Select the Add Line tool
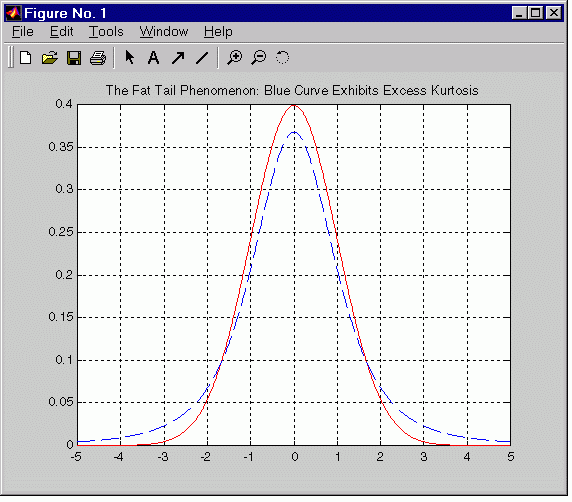572x502 pixels. click(x=202, y=58)
